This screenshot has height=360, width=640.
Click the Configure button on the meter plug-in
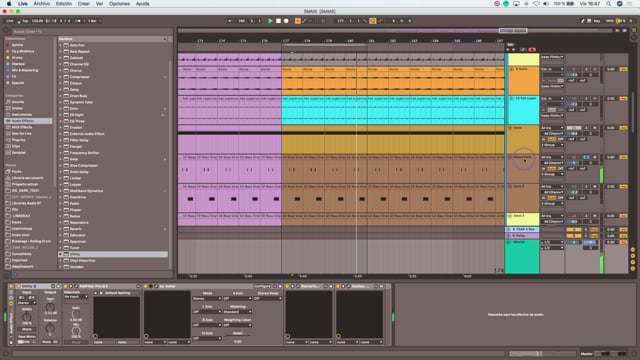coord(262,286)
